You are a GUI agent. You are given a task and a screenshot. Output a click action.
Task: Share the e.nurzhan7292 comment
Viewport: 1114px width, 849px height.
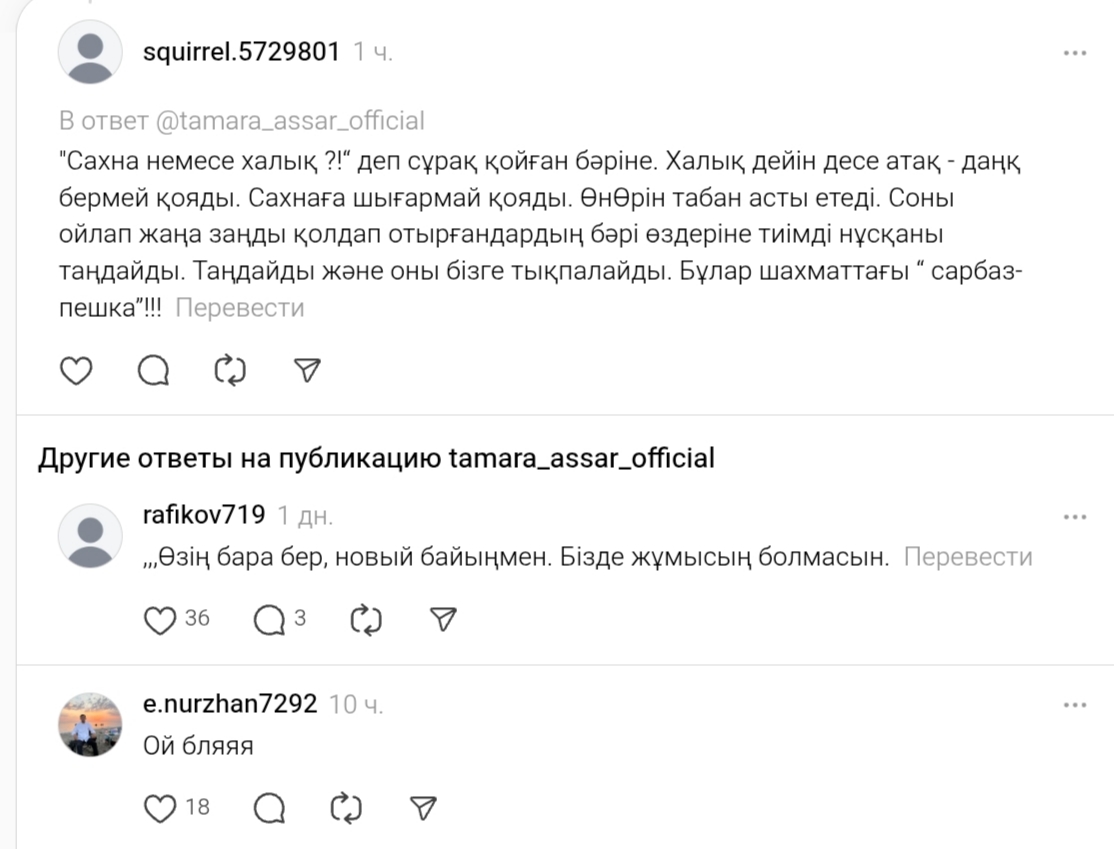(423, 808)
